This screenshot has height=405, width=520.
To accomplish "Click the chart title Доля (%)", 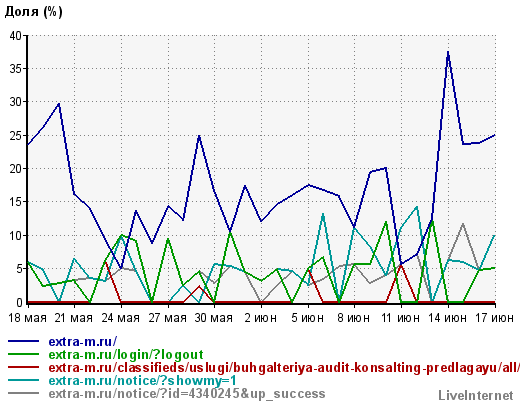I will [33, 11].
